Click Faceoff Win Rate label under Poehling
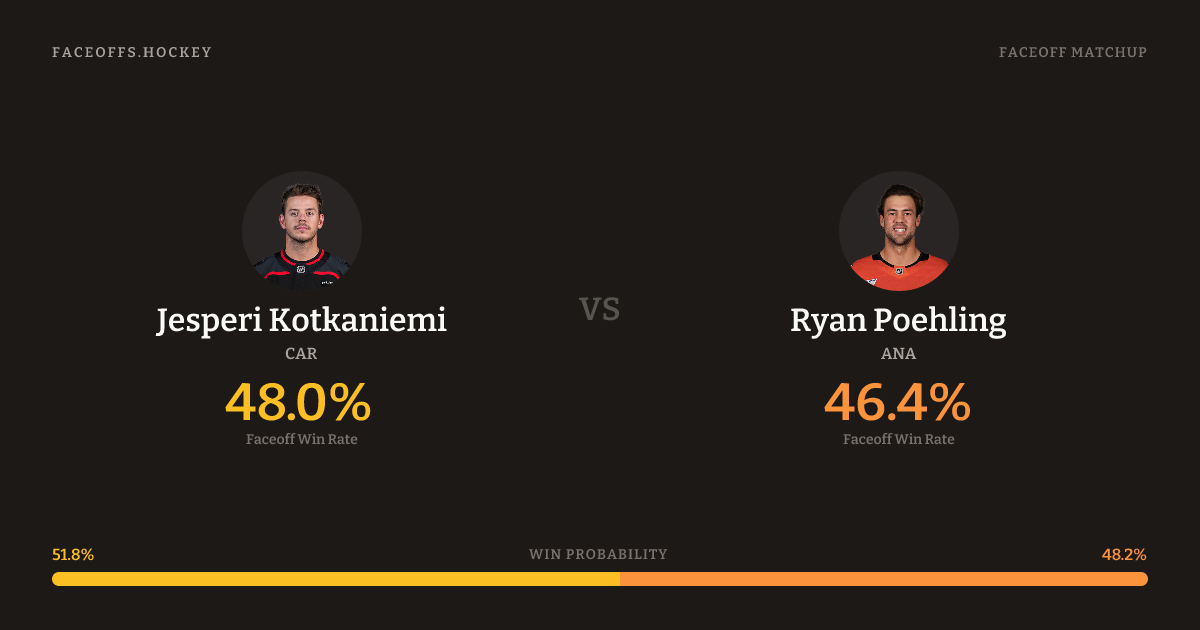 click(x=898, y=439)
